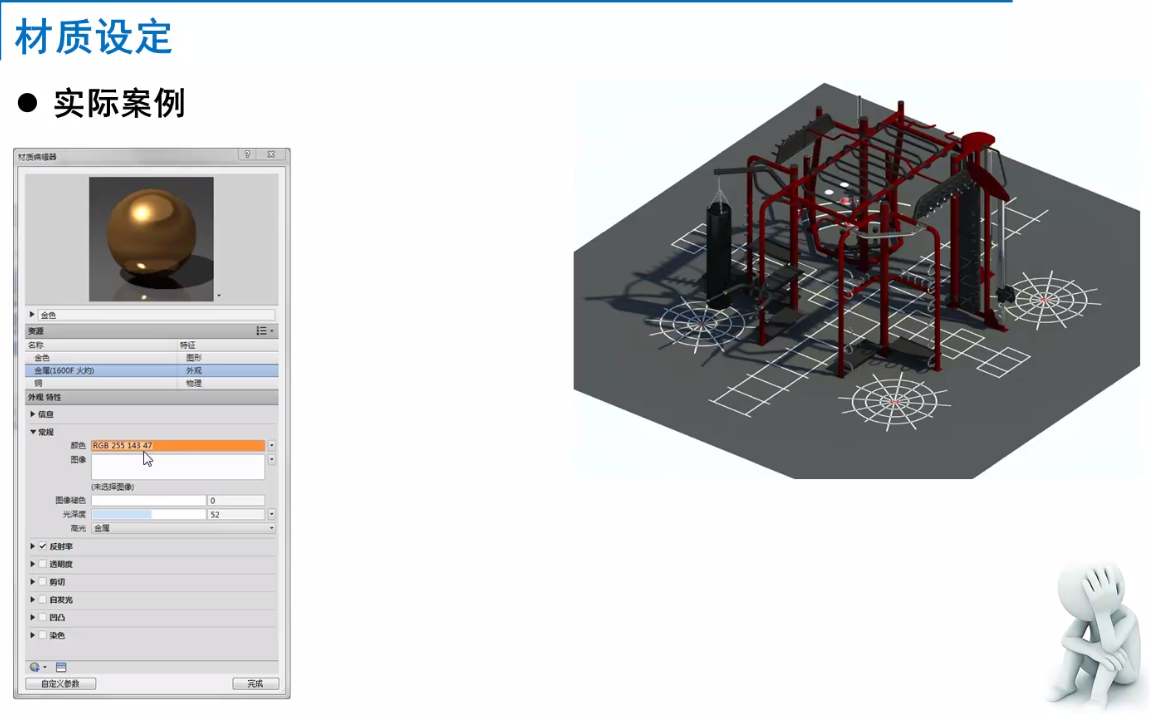Click the 完成 button

255,684
